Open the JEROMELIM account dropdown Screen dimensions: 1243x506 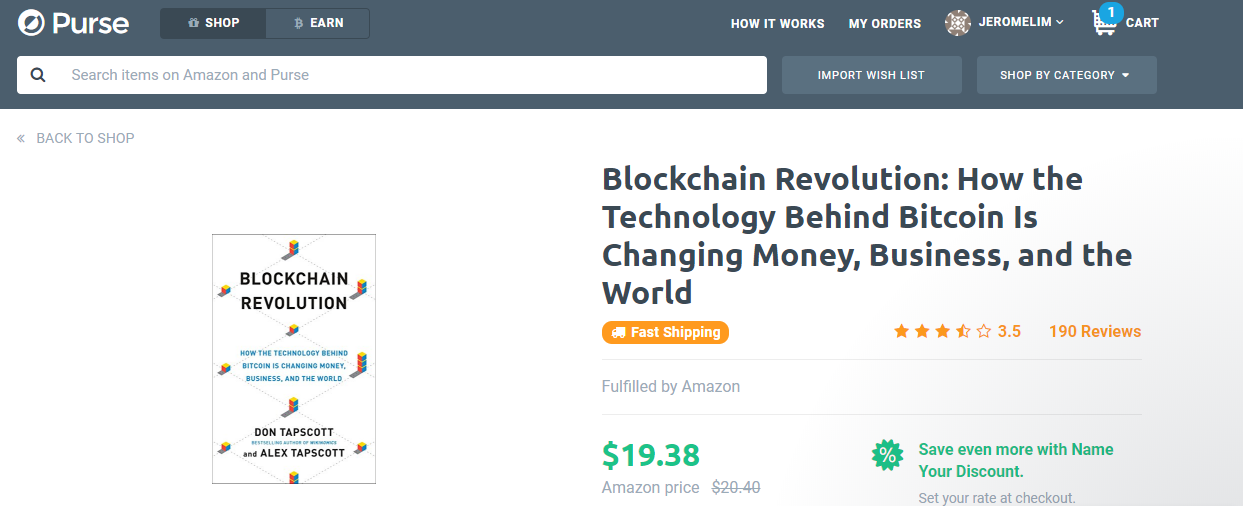pos(1021,23)
